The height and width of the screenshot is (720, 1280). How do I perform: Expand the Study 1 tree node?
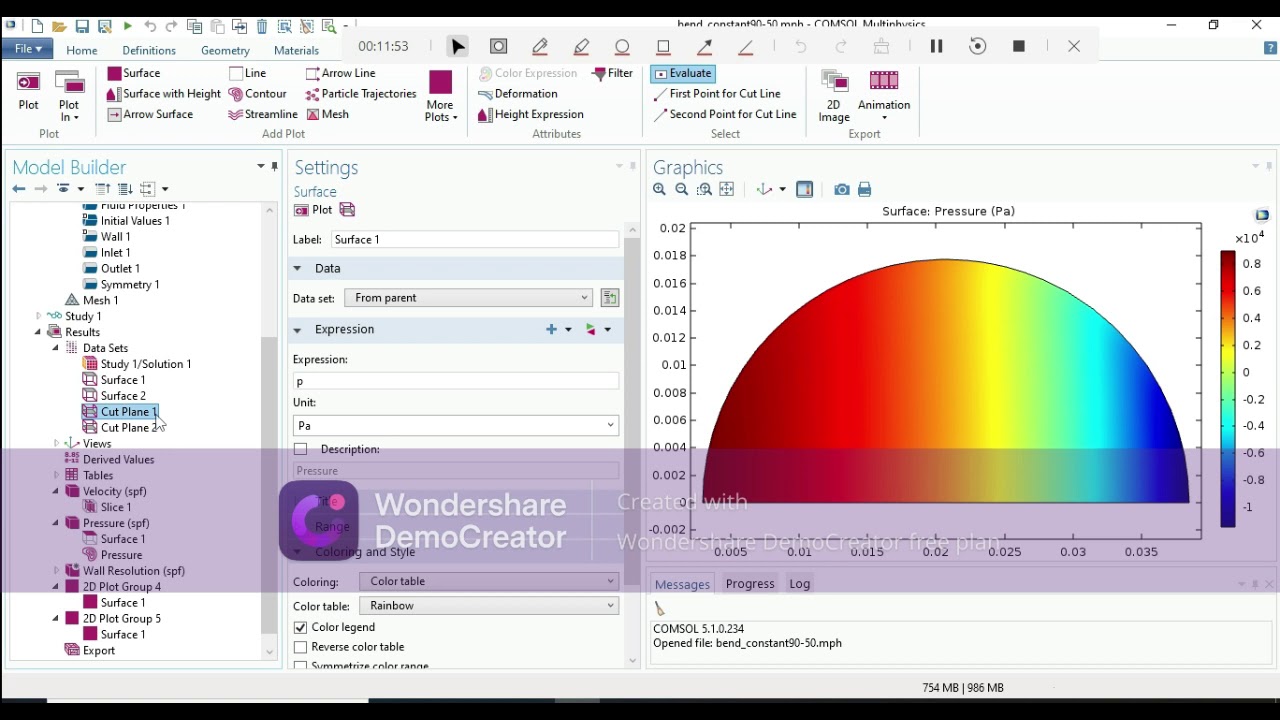click(38, 317)
